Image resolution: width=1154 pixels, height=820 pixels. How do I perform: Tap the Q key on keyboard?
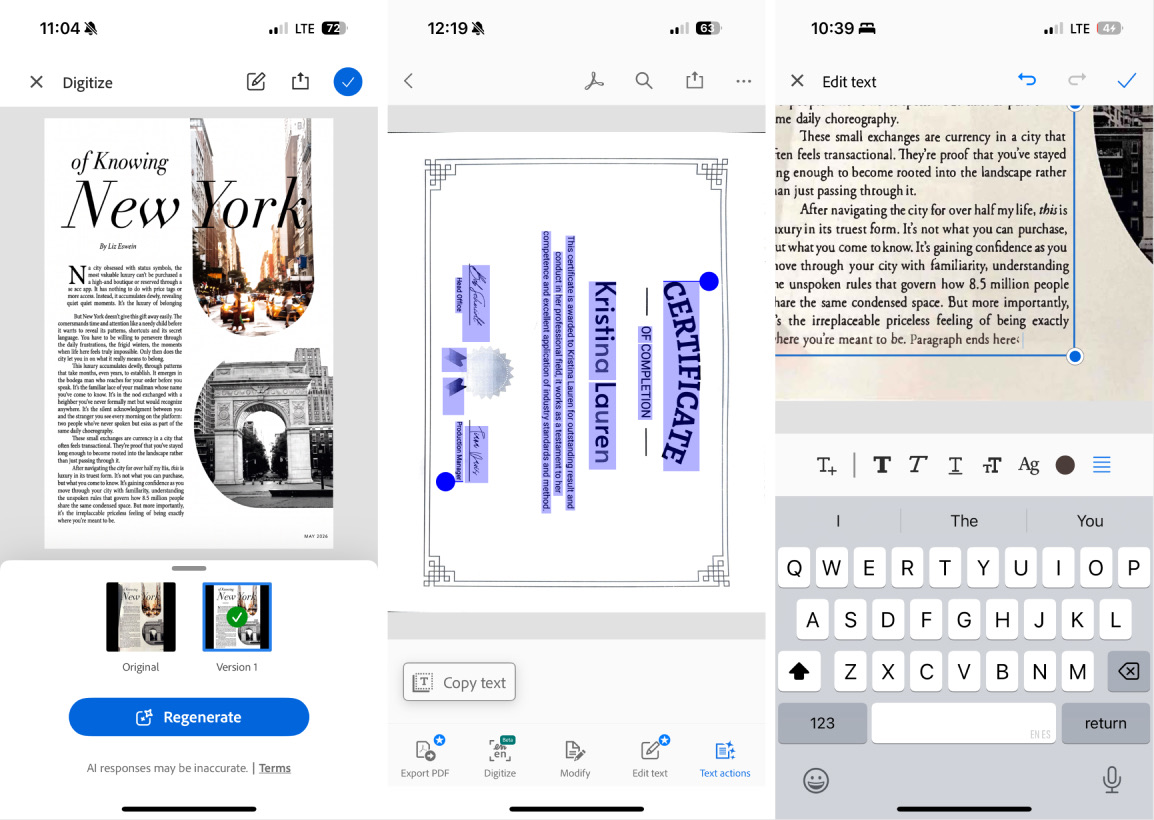click(794, 568)
